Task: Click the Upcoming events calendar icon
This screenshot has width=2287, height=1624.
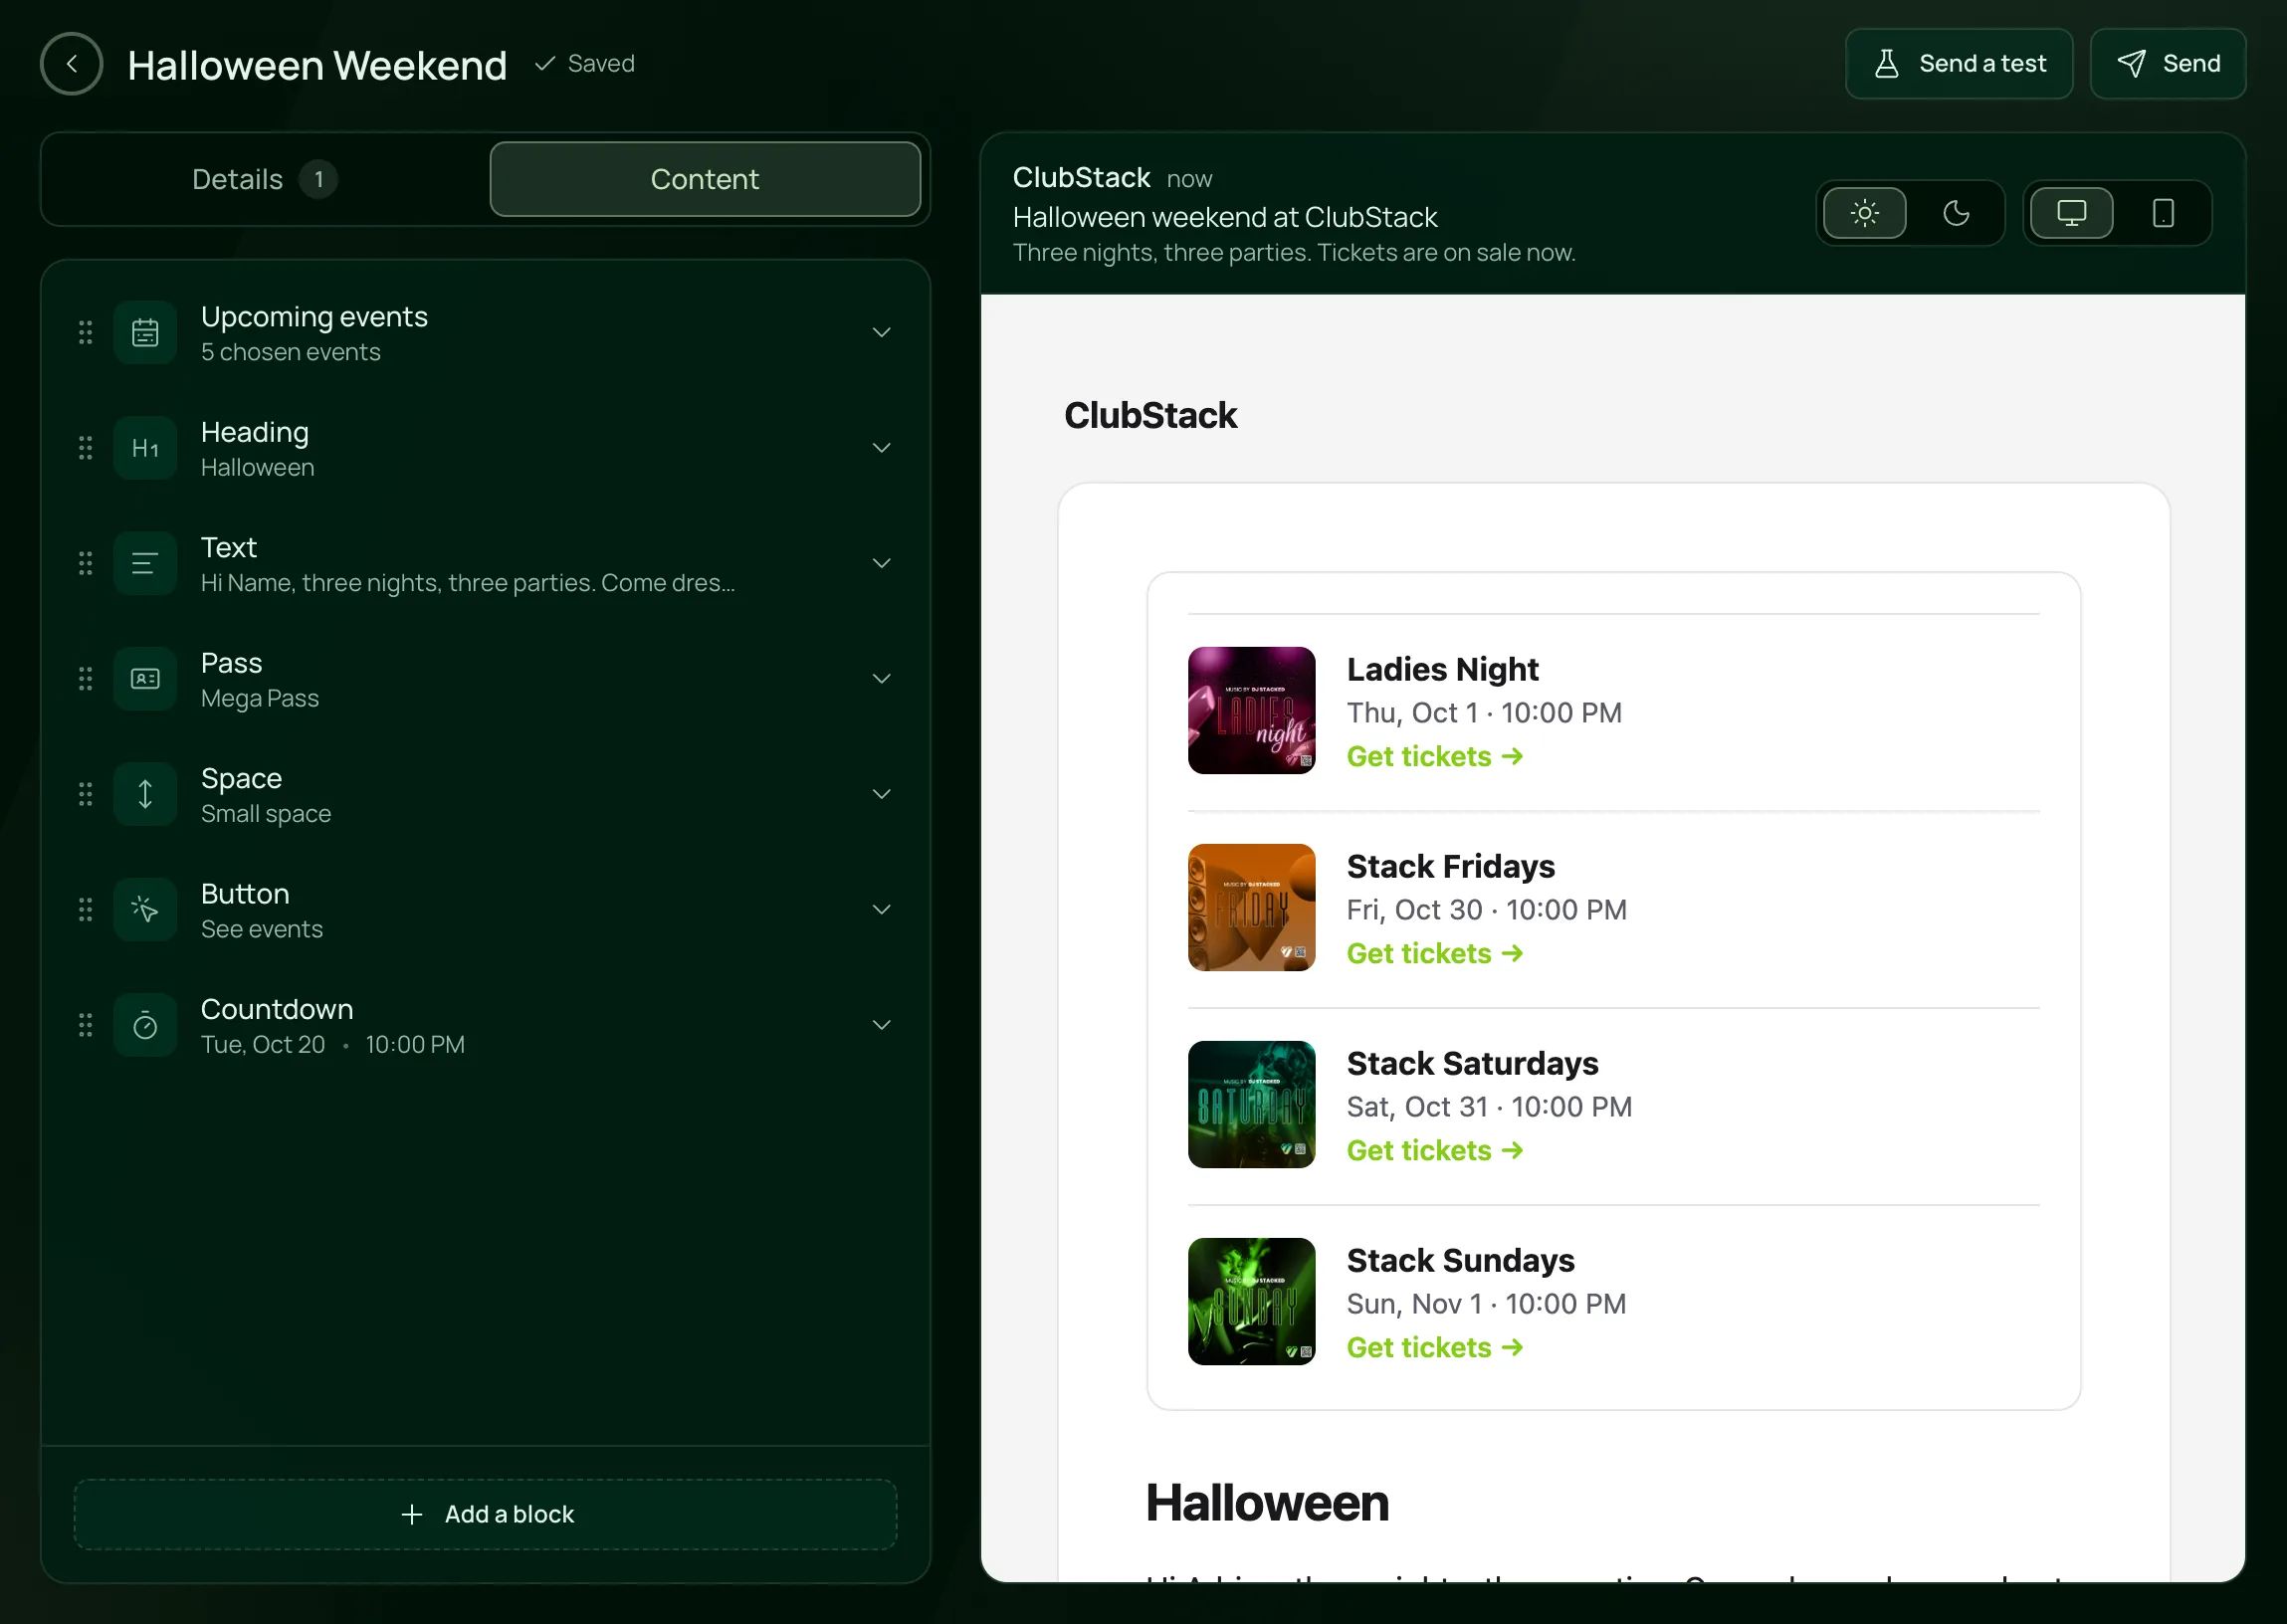Action: [x=145, y=333]
